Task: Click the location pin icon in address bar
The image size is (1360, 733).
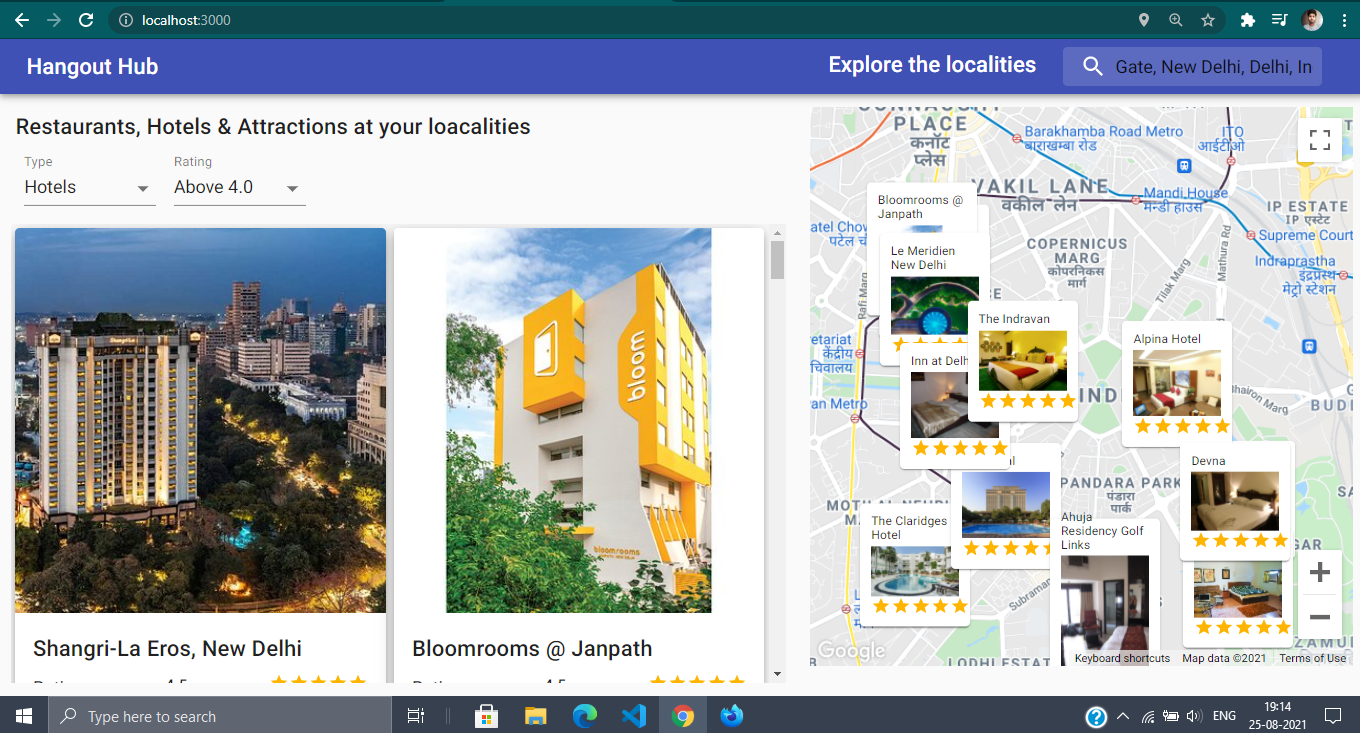Action: click(1144, 20)
